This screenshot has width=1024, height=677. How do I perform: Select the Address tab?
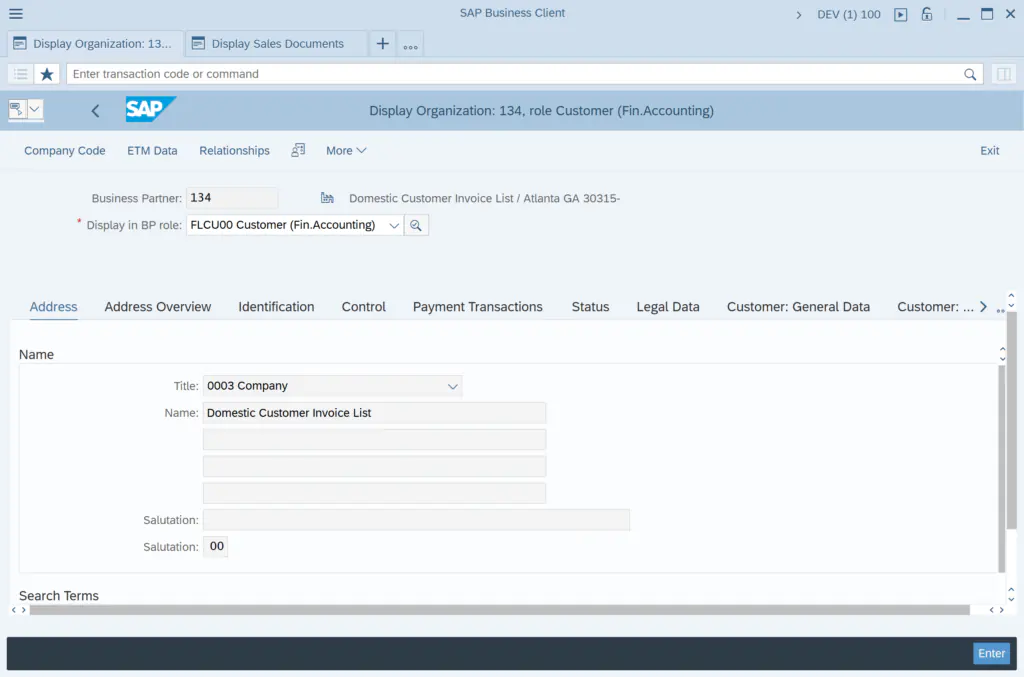(54, 307)
